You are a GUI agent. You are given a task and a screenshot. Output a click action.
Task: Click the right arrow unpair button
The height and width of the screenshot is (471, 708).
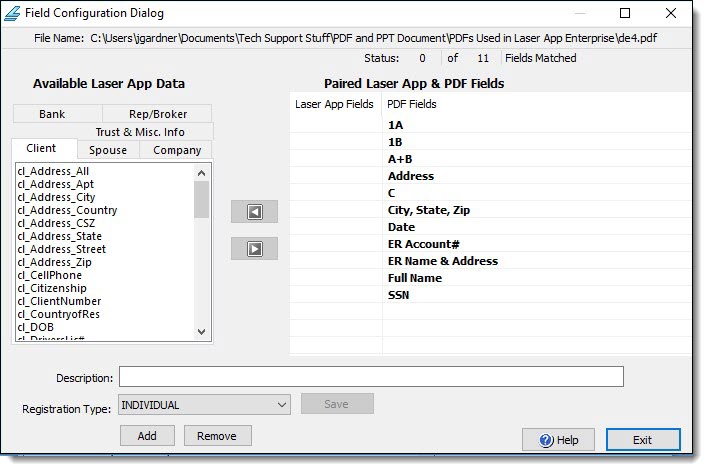254,248
